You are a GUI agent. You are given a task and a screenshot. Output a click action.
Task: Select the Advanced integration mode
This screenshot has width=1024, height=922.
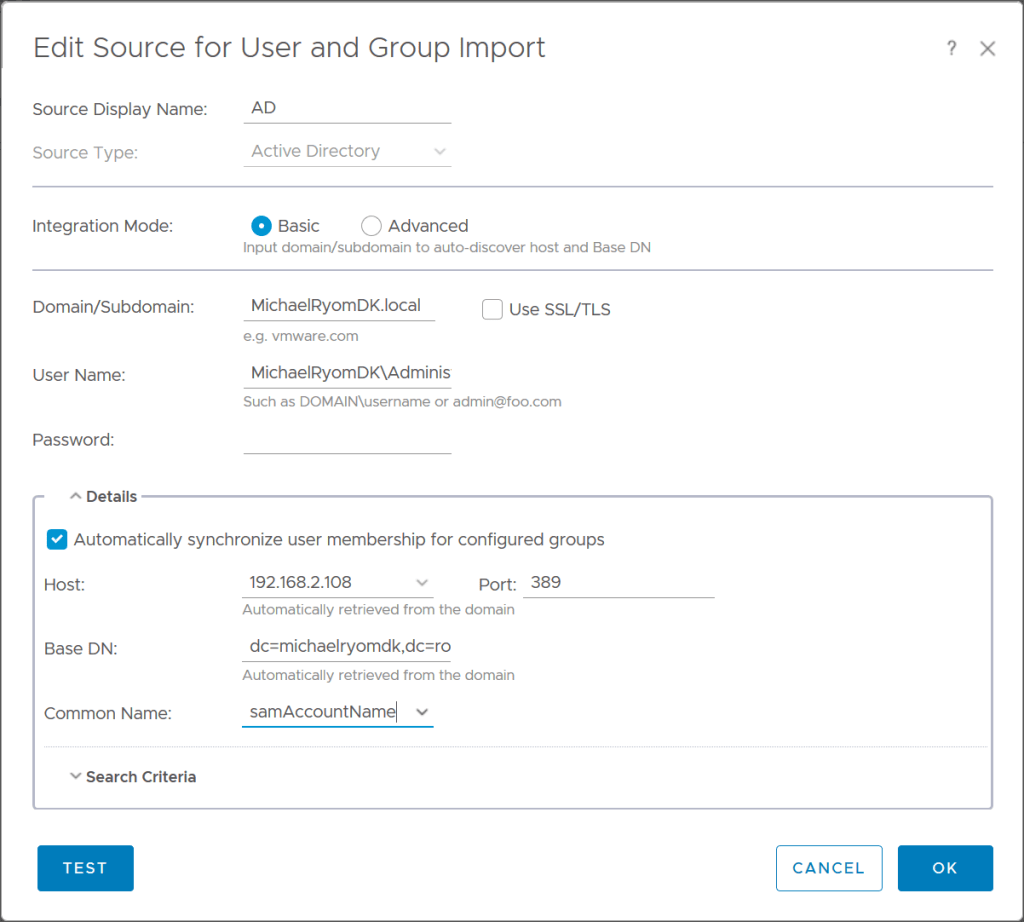[x=371, y=226]
